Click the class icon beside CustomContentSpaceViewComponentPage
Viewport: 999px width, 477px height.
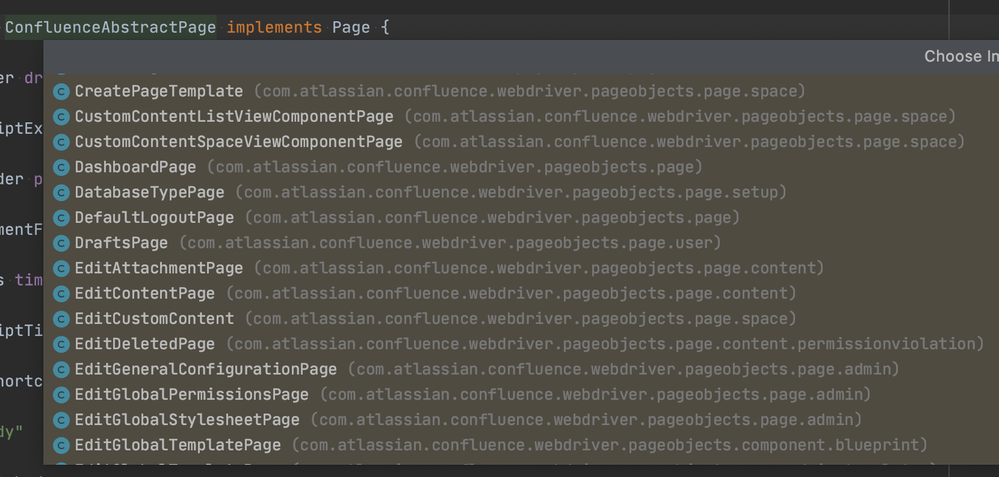(61, 142)
